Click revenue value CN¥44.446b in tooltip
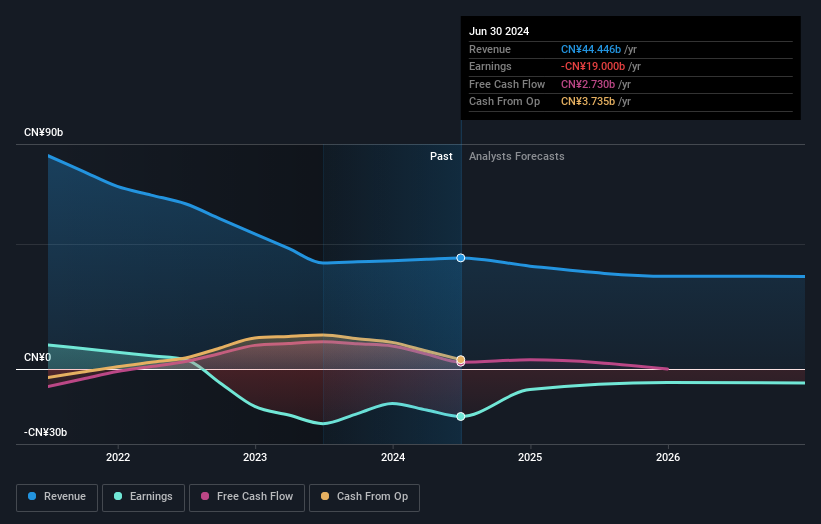Image resolution: width=821 pixels, height=524 pixels. pyautogui.click(x=591, y=49)
